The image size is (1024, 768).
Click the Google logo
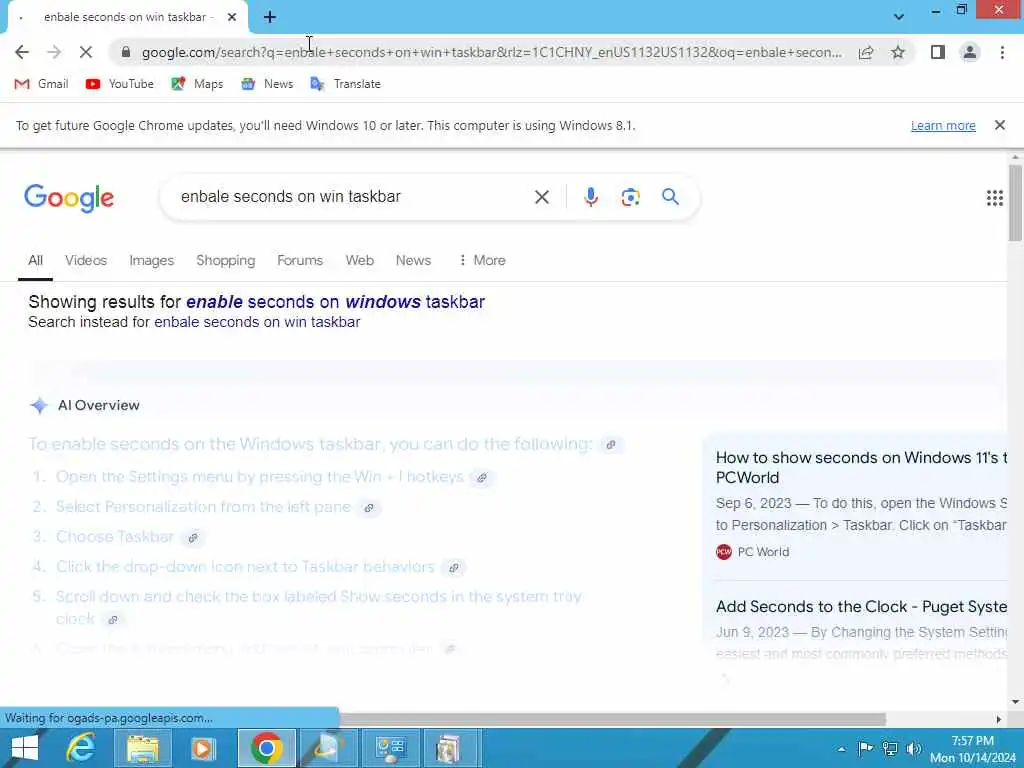[x=69, y=198]
